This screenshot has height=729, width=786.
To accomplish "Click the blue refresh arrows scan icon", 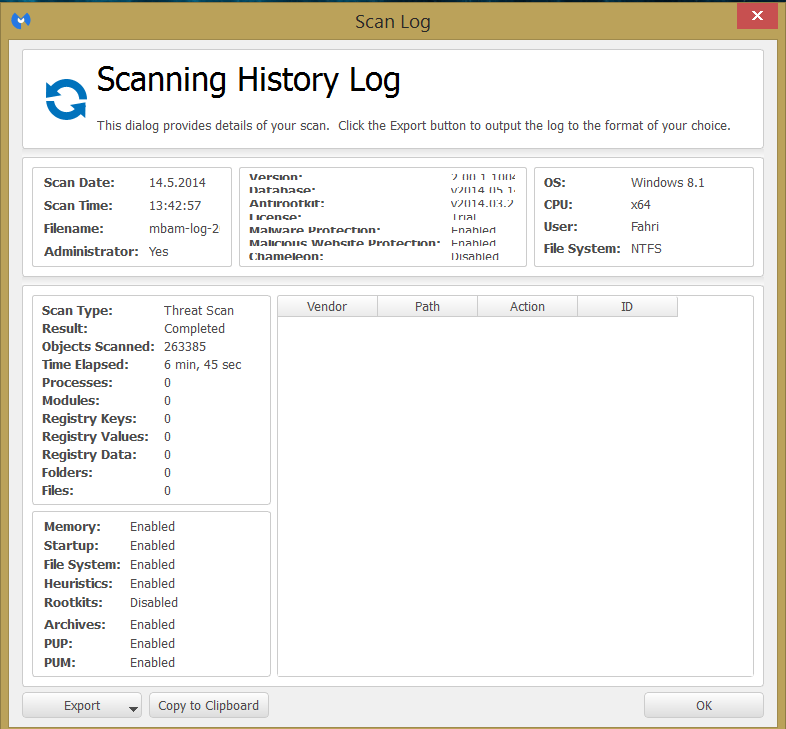I will [66, 99].
